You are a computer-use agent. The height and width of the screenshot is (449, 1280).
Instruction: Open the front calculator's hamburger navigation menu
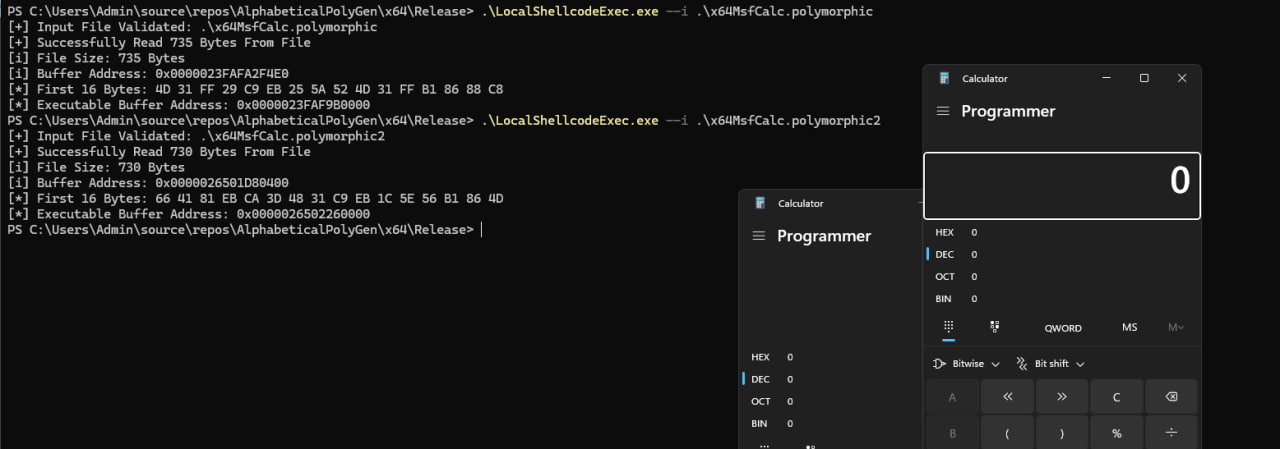click(942, 111)
